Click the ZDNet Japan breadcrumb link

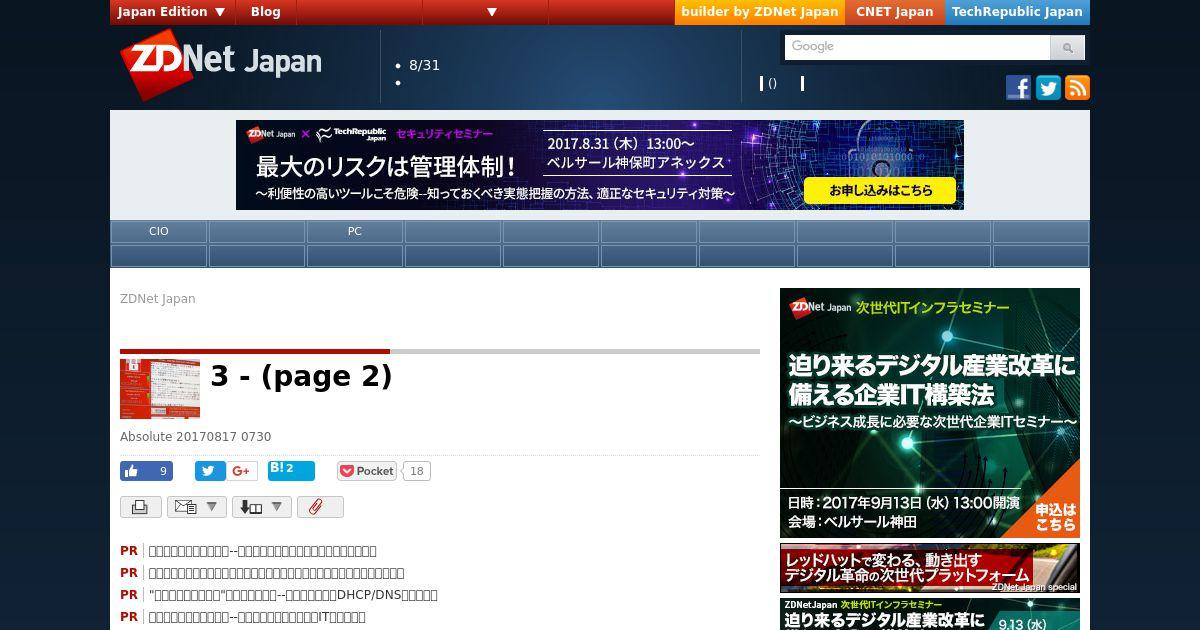(x=158, y=299)
